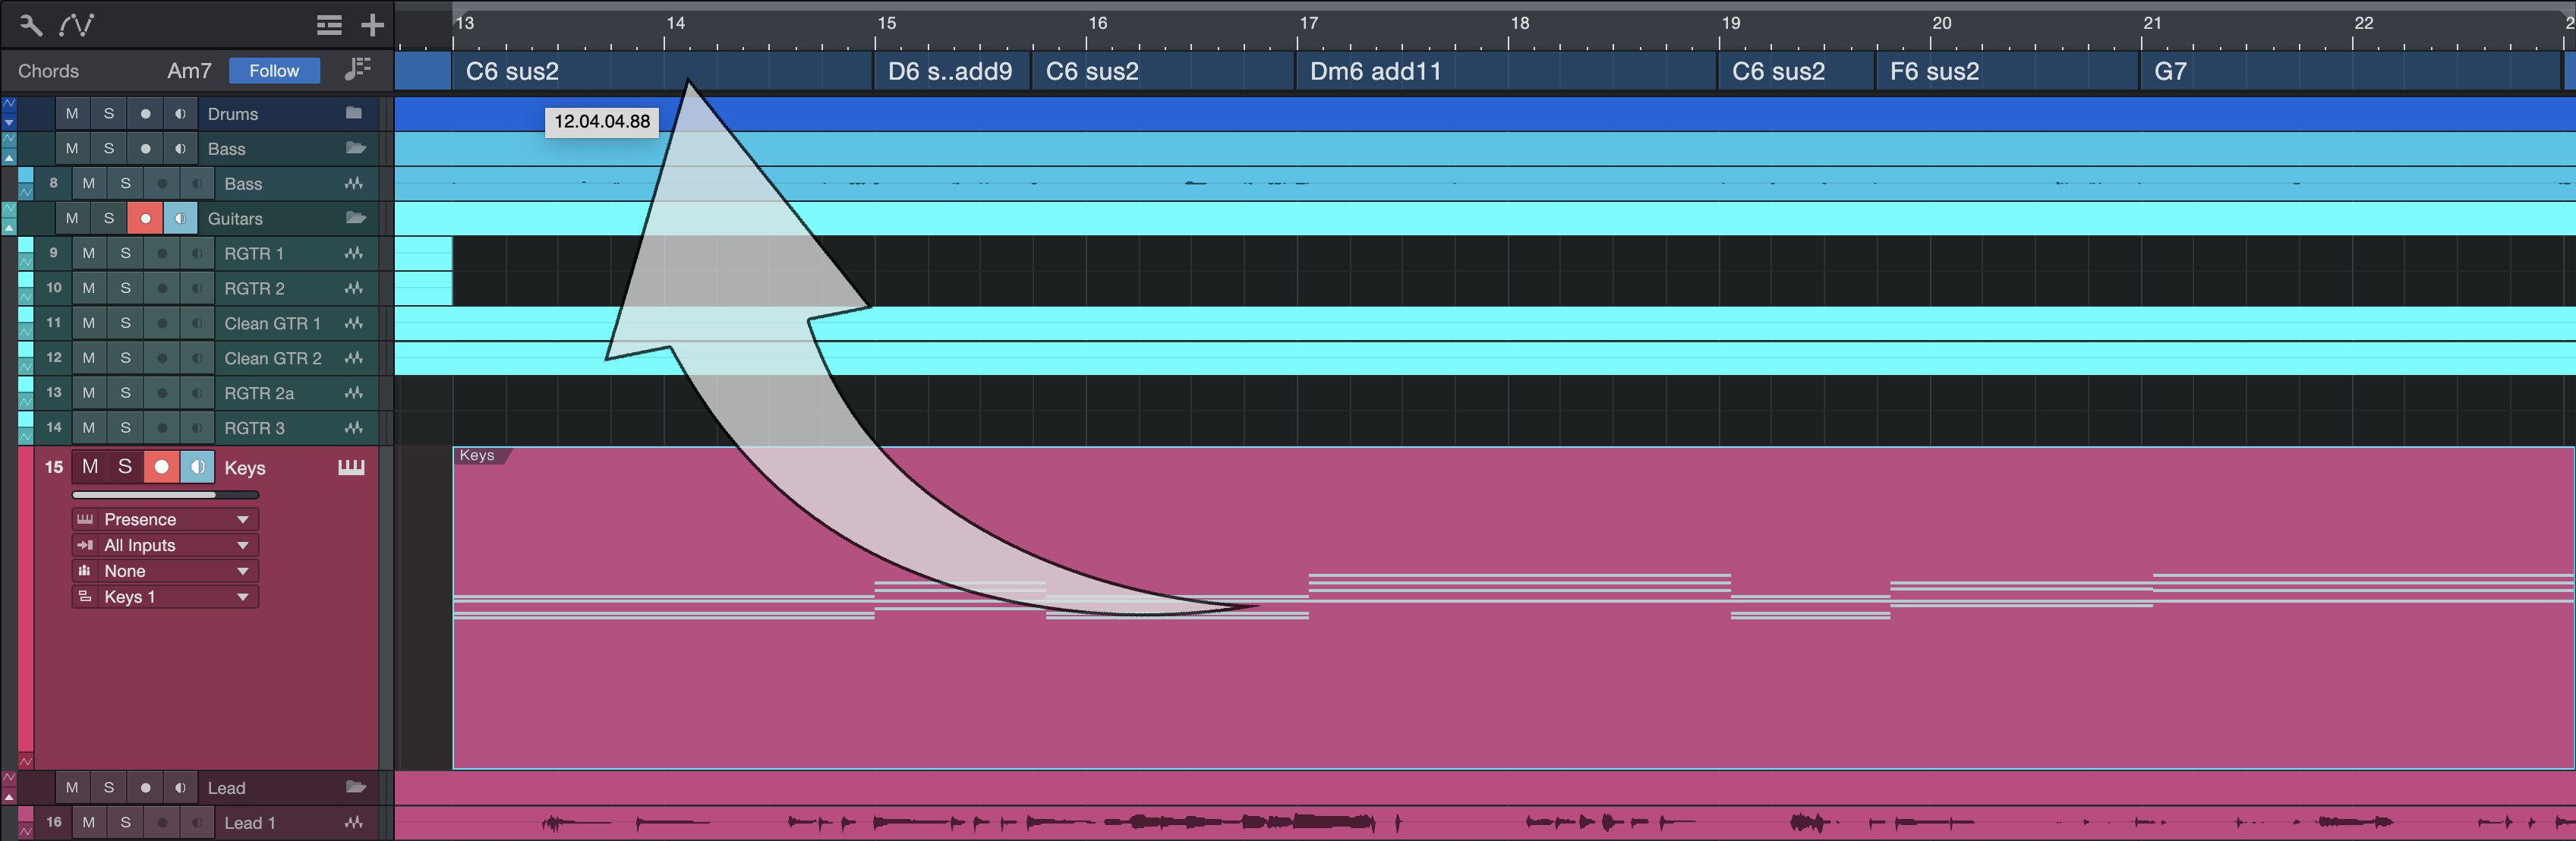The height and width of the screenshot is (841, 2576).
Task: Select the RGTR 3 track name
Action: tap(254, 428)
